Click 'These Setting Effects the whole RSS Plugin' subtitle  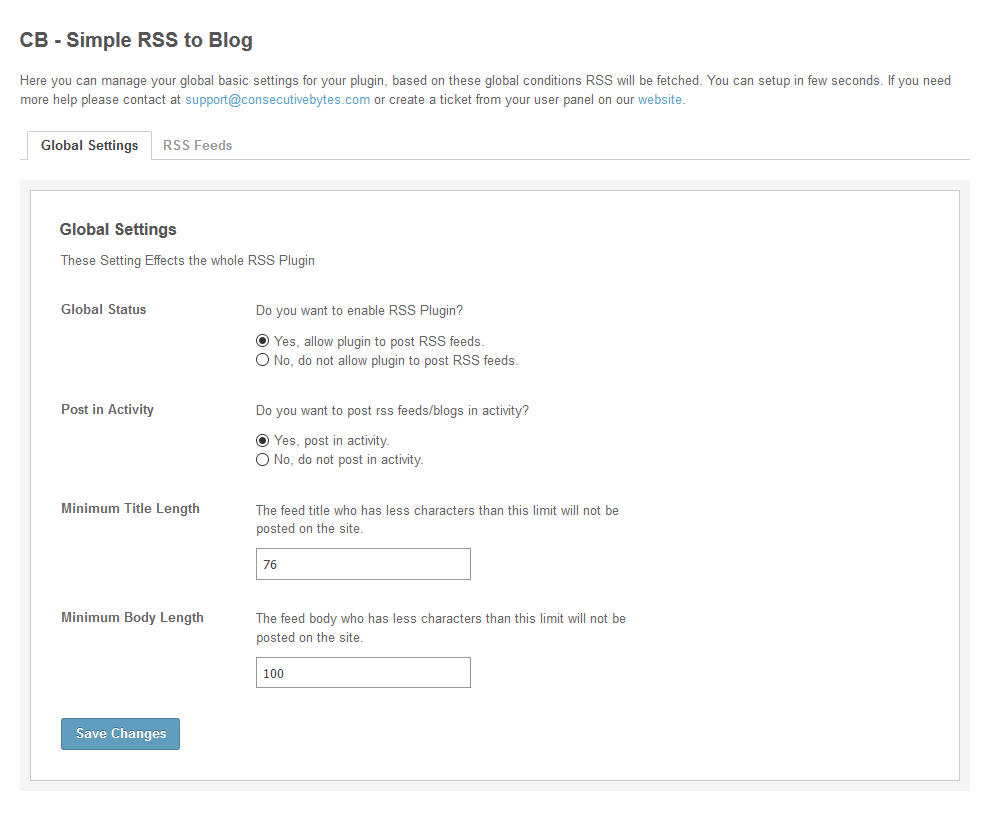pos(187,261)
